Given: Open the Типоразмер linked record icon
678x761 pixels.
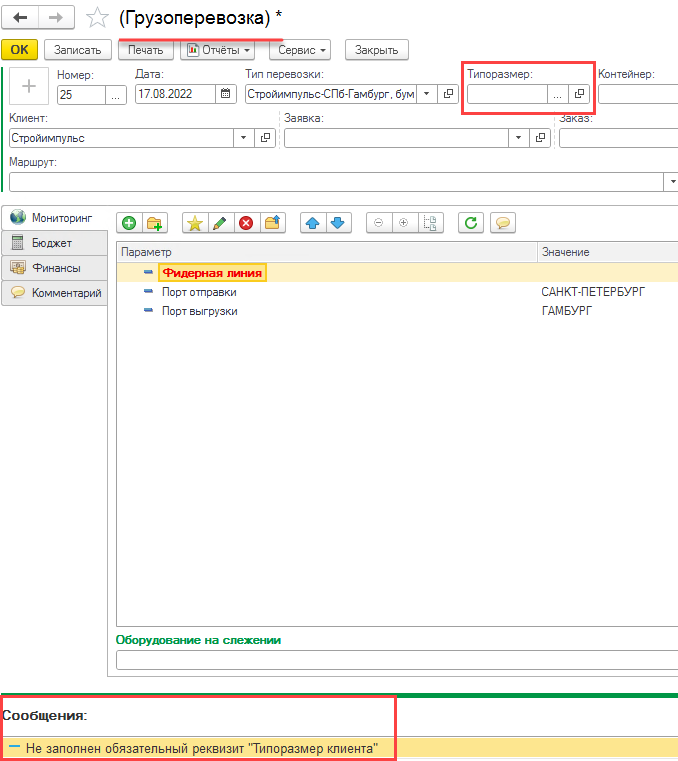Looking at the screenshot, I should (579, 94).
